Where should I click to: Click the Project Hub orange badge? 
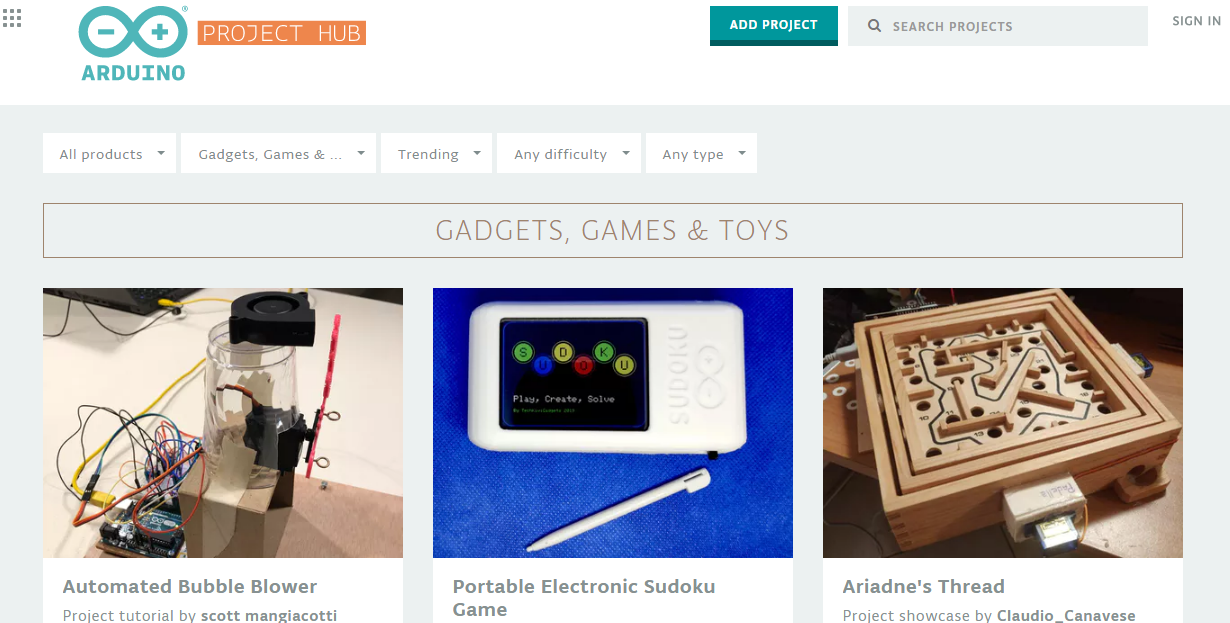click(282, 33)
